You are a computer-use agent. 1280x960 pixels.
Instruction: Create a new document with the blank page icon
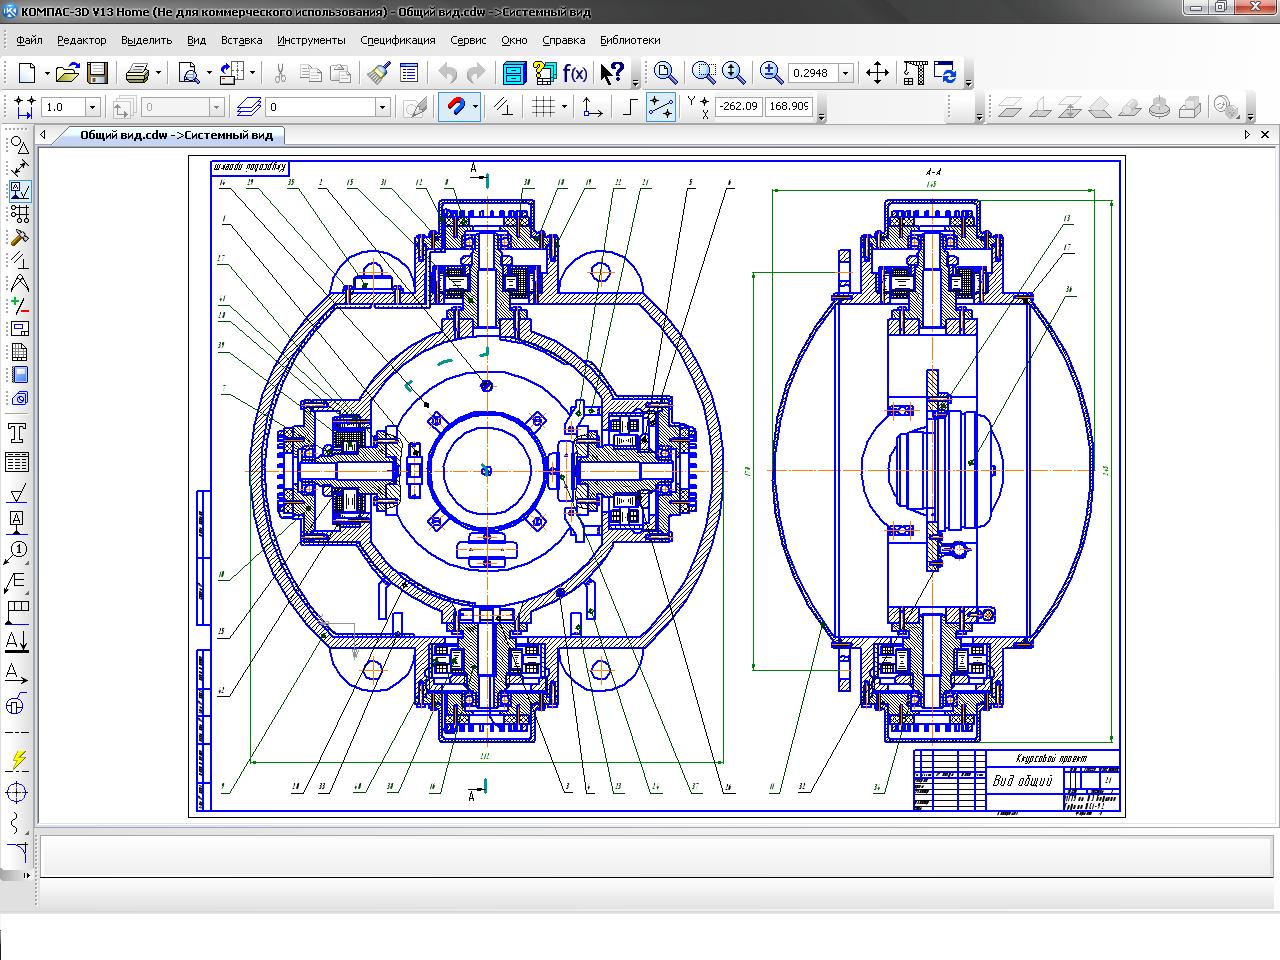point(27,73)
